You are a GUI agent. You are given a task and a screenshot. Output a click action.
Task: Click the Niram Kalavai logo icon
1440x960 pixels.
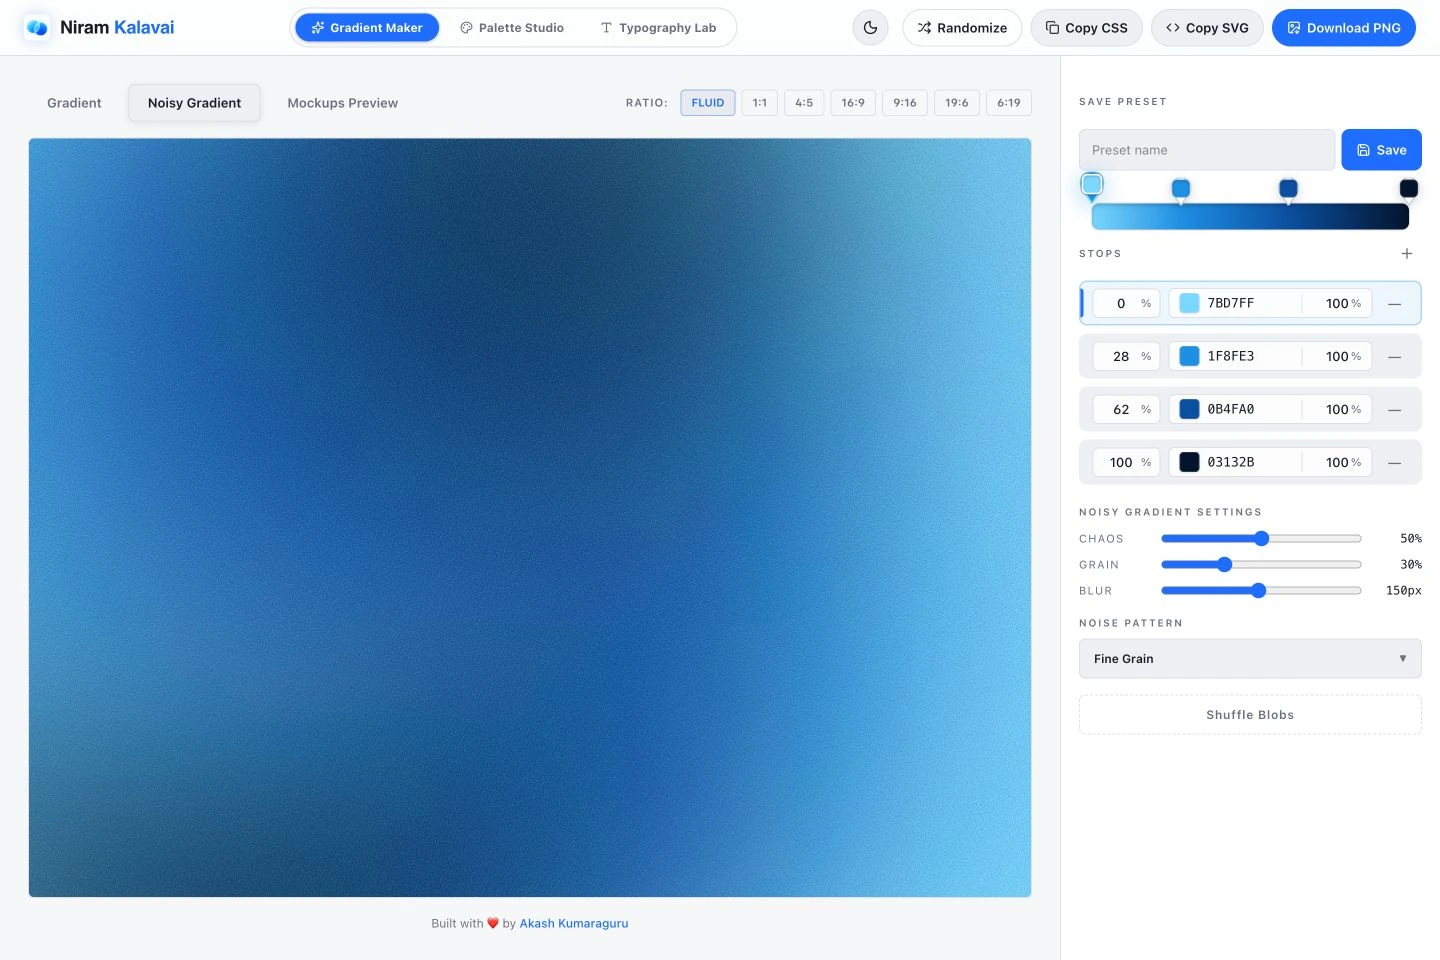37,28
